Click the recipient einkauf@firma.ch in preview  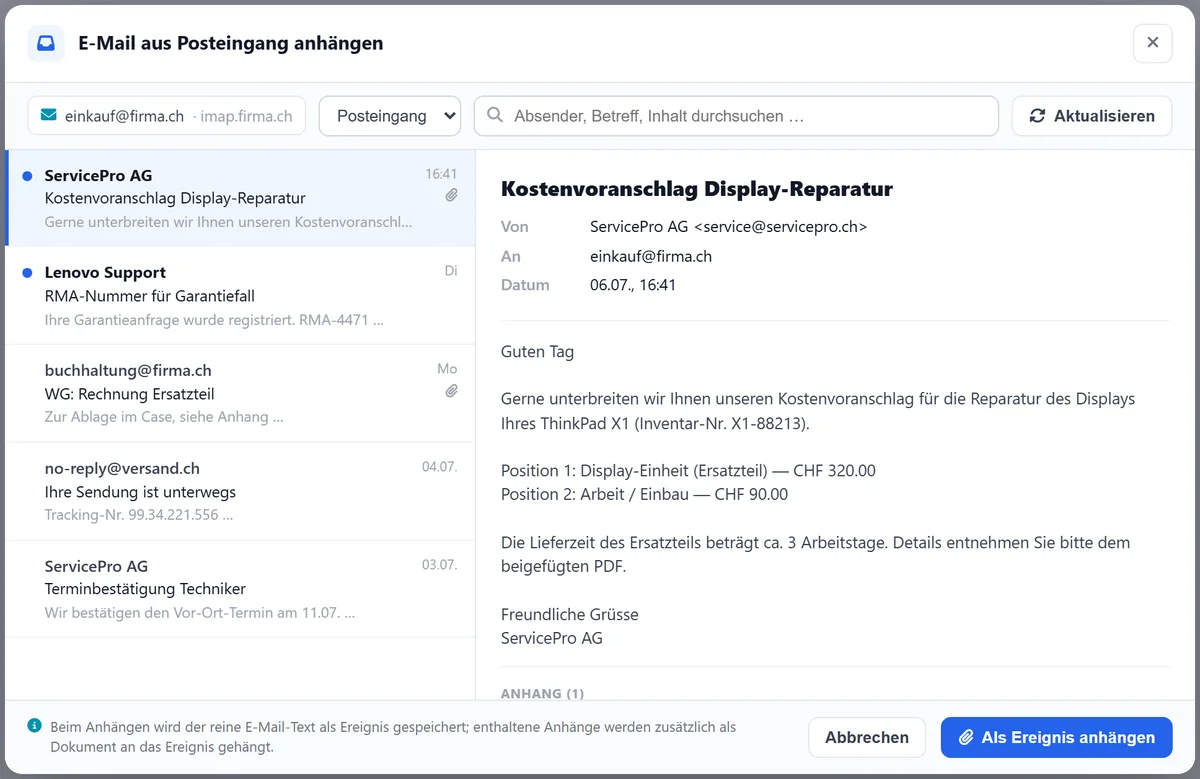click(651, 256)
